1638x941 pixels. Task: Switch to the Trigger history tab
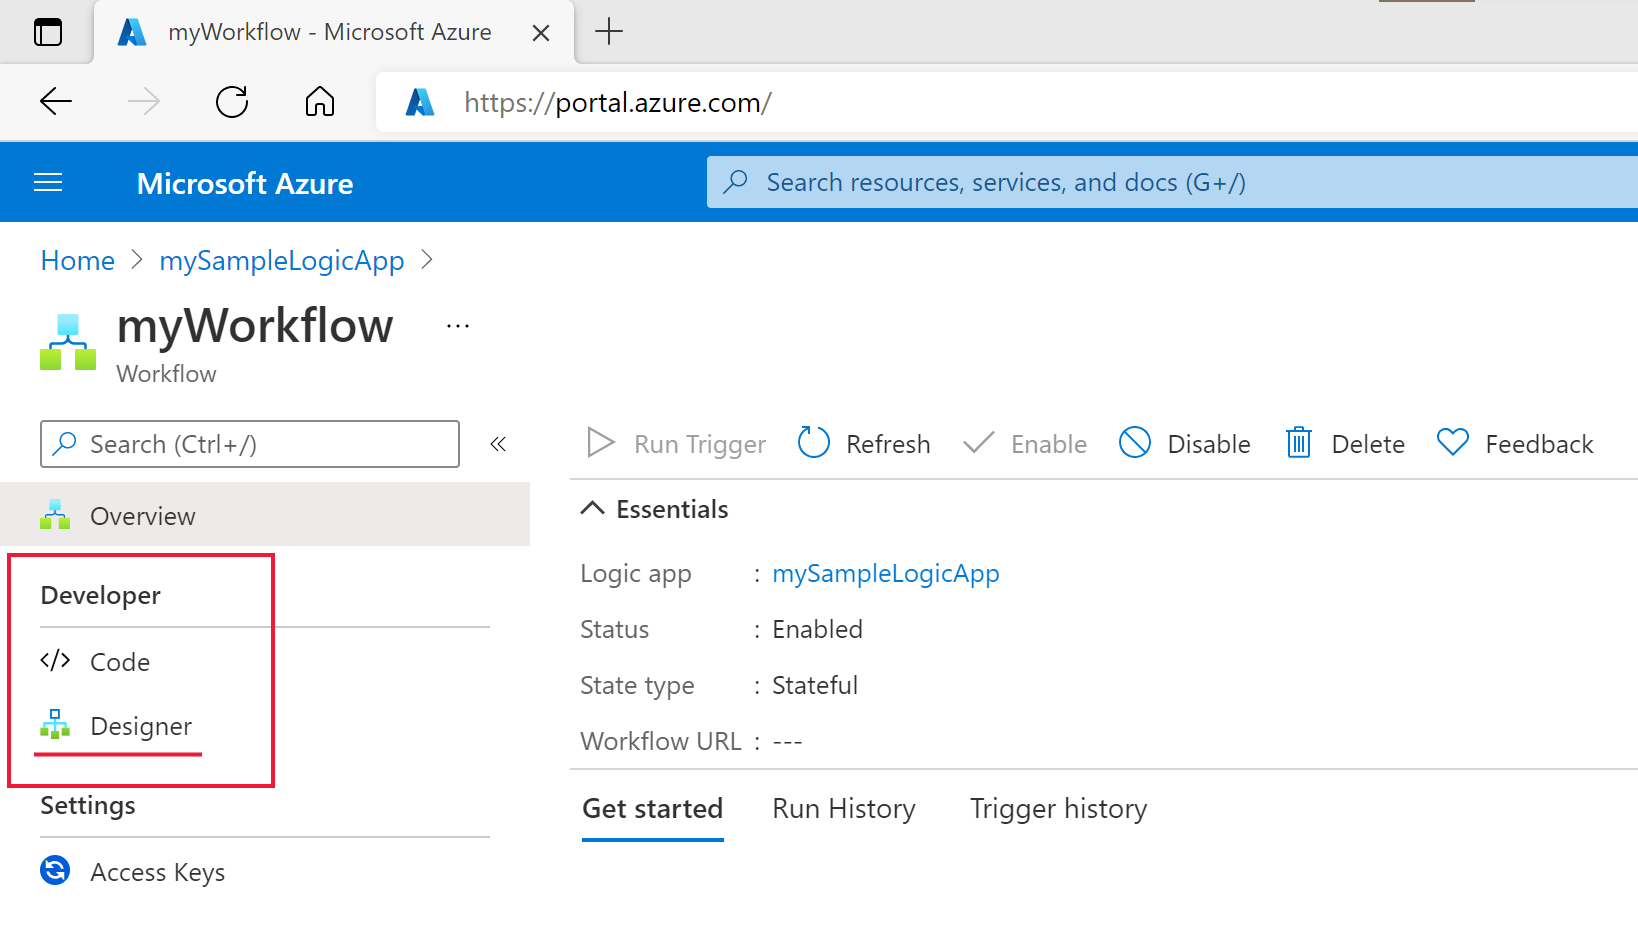click(x=1058, y=809)
